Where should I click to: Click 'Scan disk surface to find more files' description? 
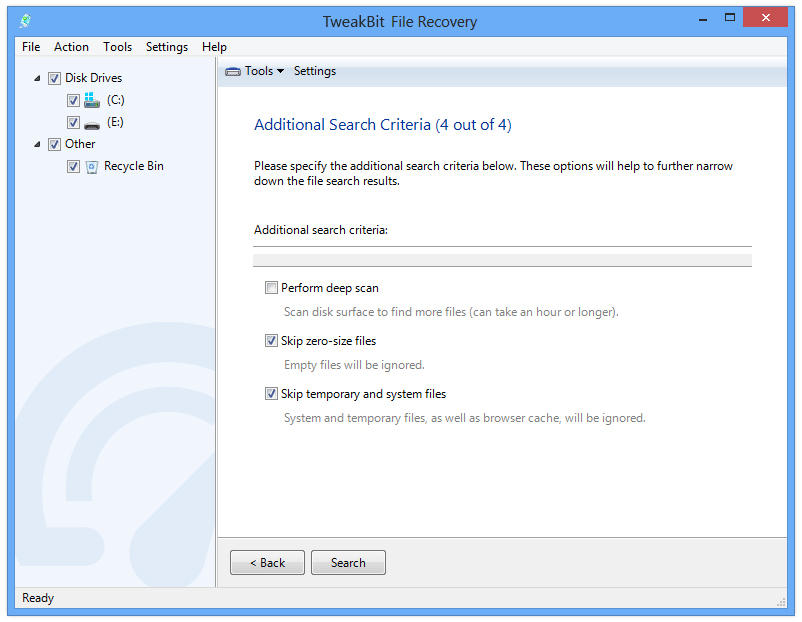(x=451, y=312)
